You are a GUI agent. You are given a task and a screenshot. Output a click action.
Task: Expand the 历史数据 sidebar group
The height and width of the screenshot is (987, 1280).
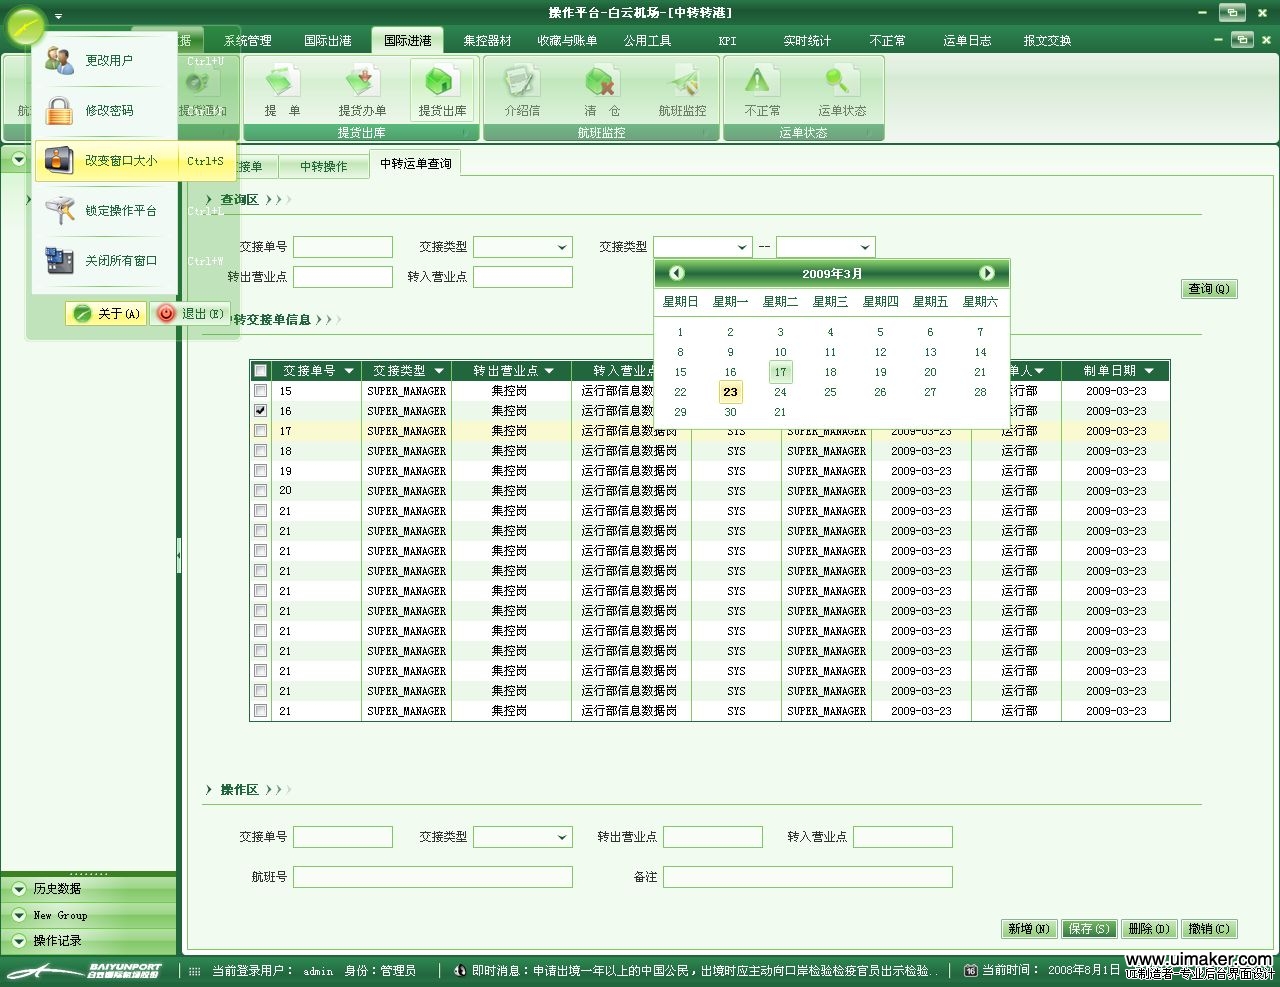point(88,889)
